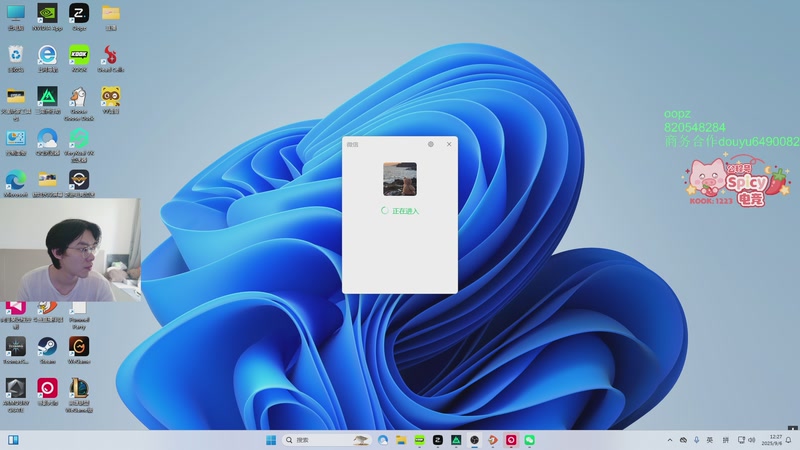The image size is (800, 450).
Task: Open the blue cloud browser taskbar icon
Action: 383,440
